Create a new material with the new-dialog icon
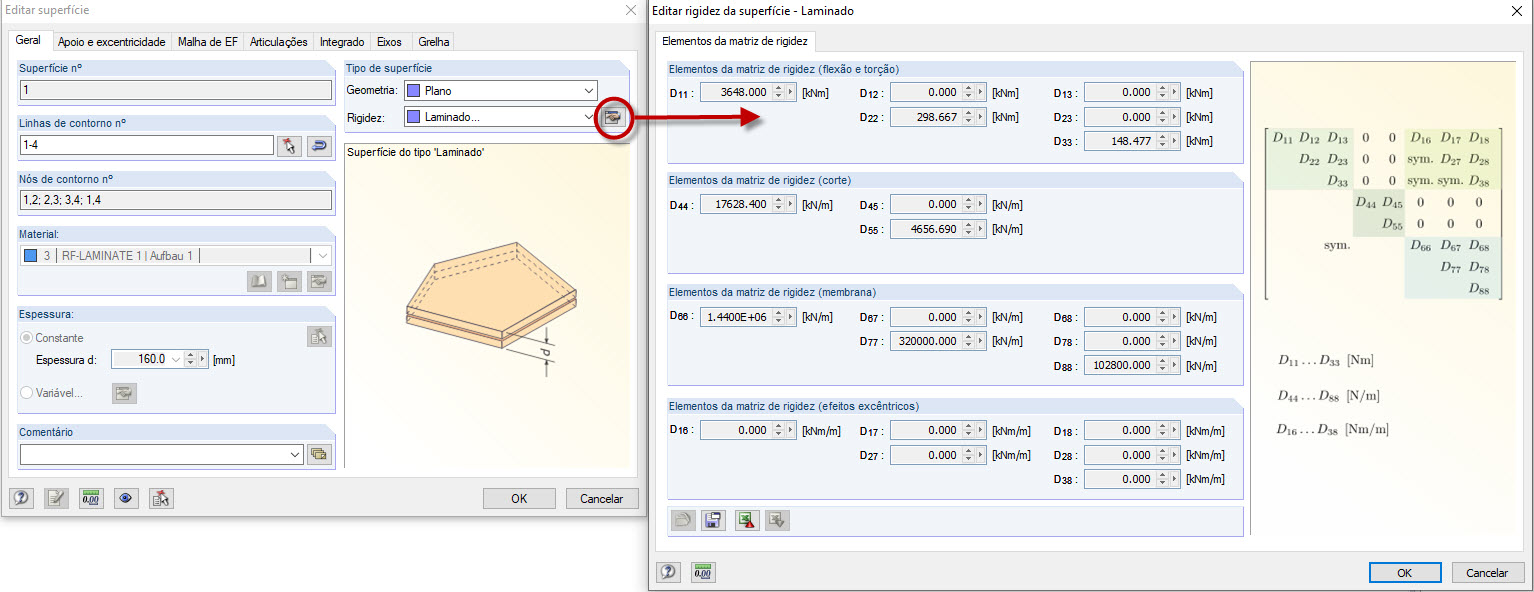1534x592 pixels. coord(288,281)
